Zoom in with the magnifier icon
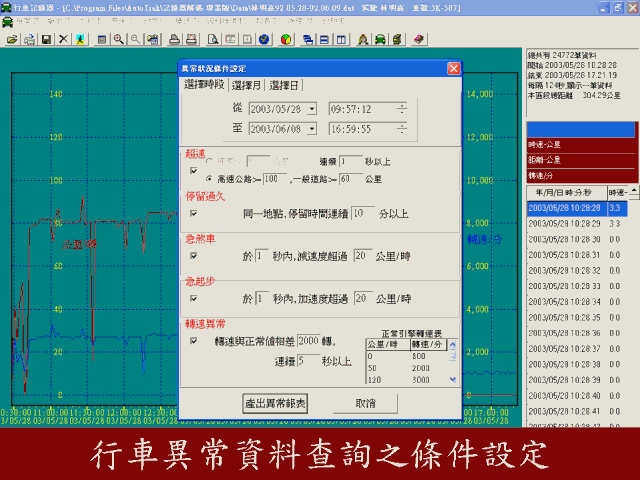 pos(119,40)
